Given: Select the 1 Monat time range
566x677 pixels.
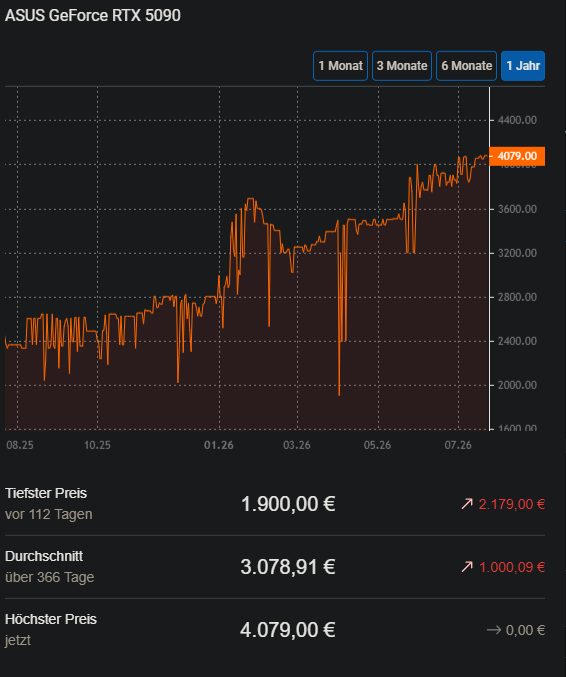Looking at the screenshot, I should (340, 66).
